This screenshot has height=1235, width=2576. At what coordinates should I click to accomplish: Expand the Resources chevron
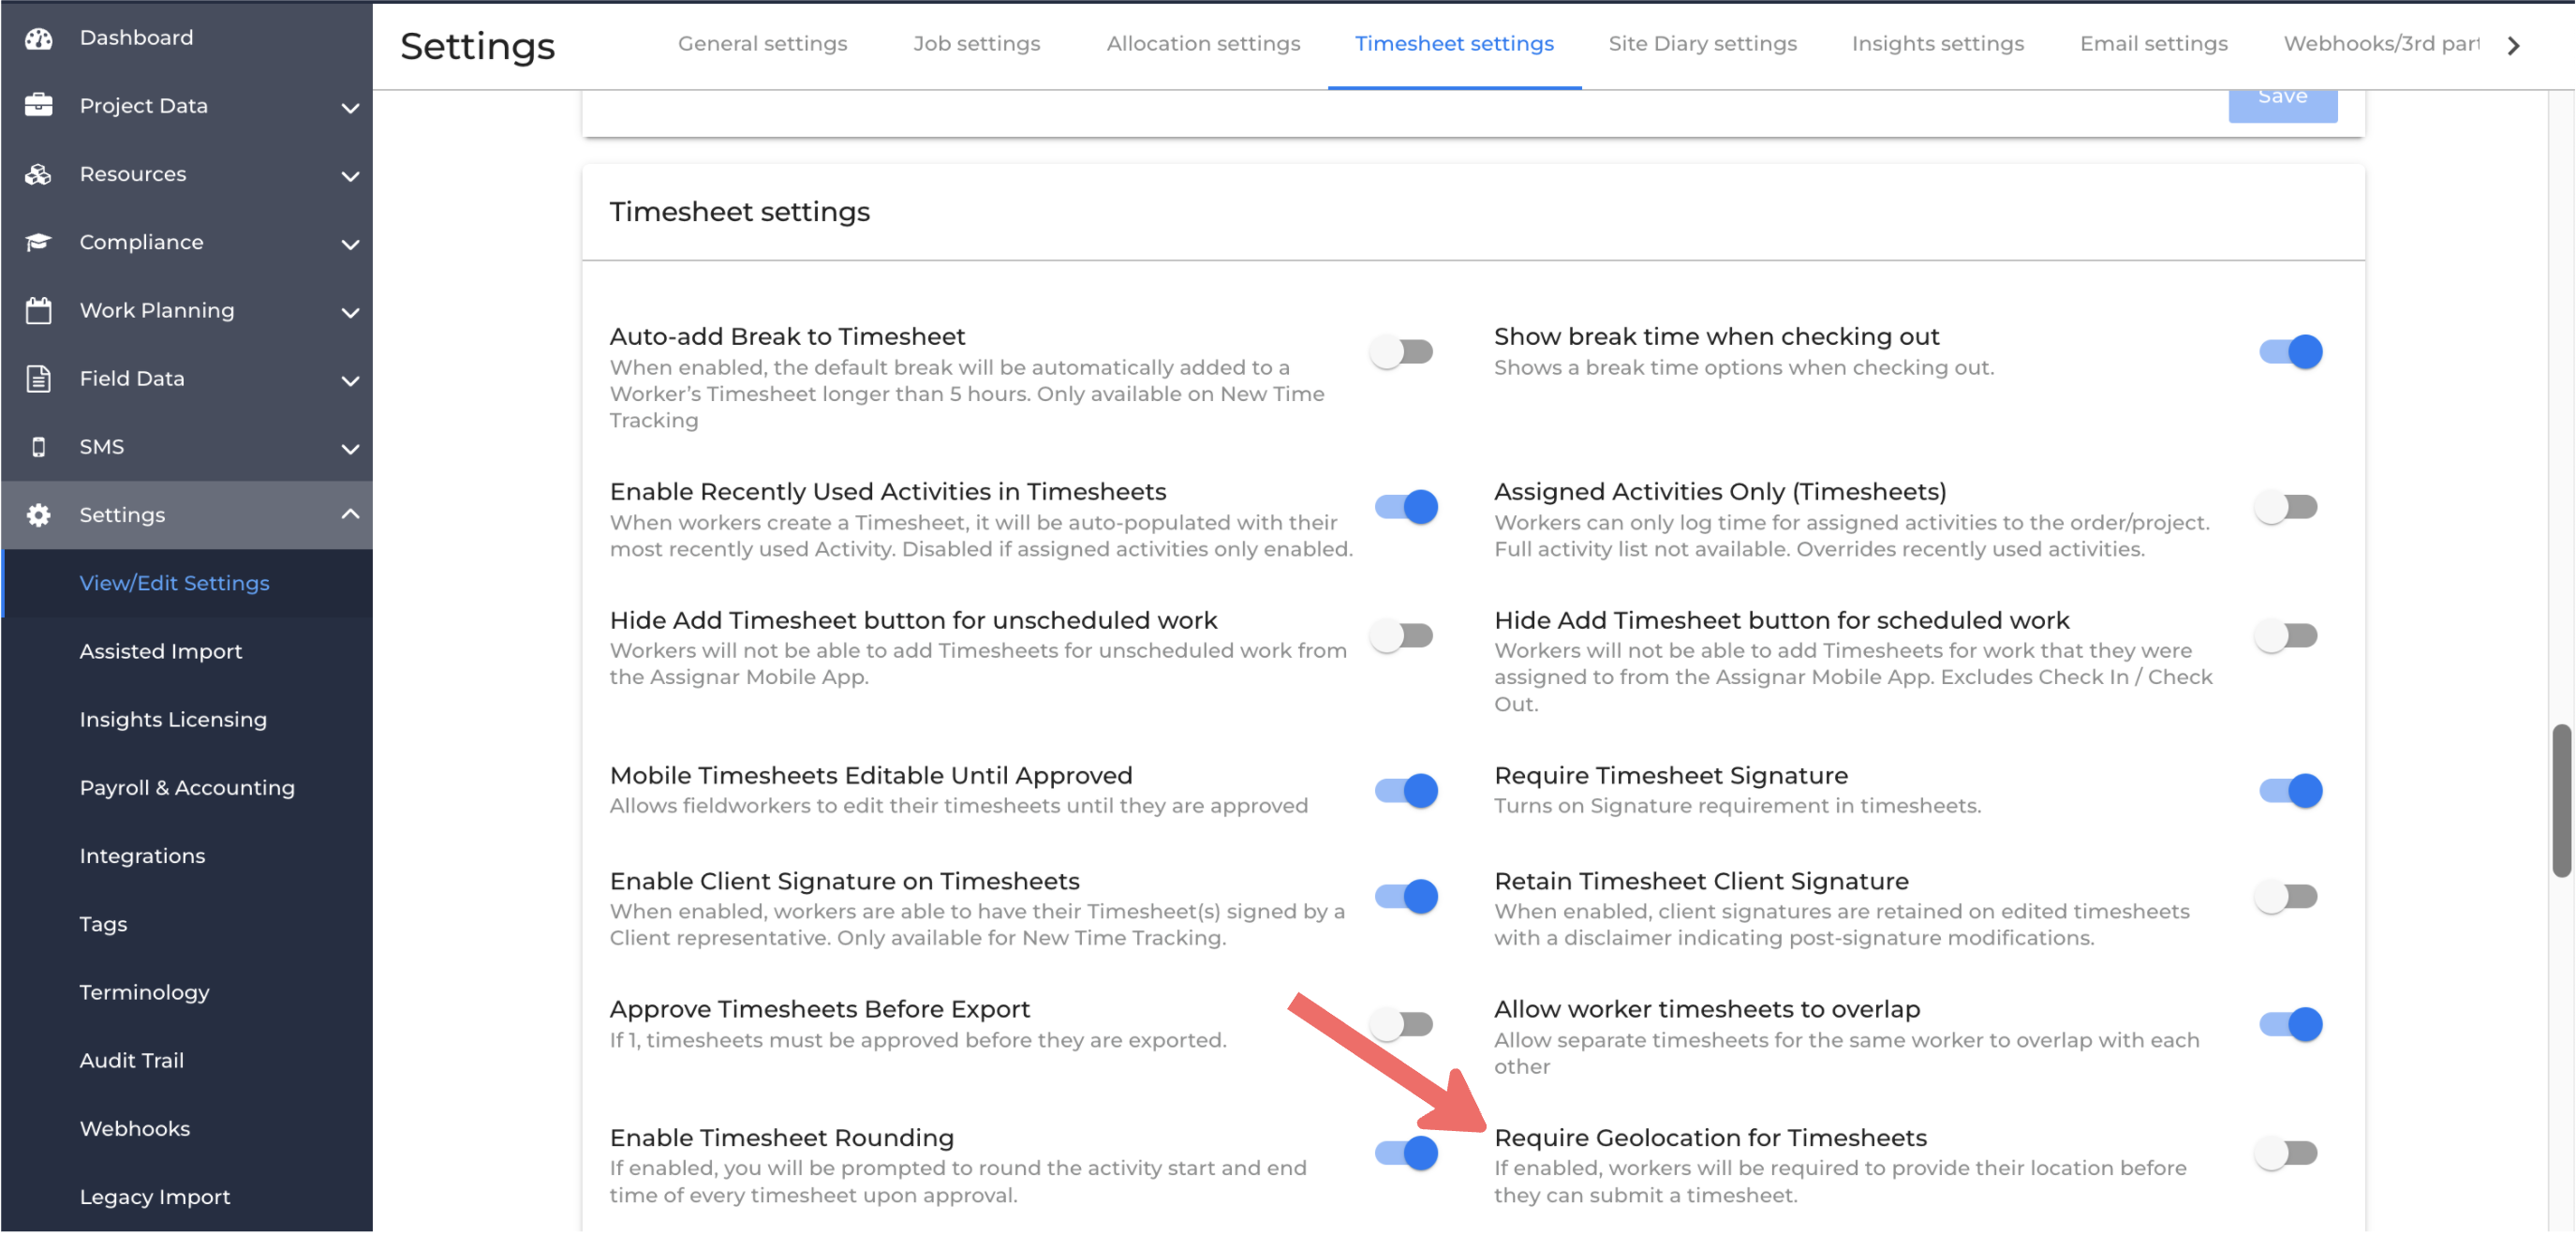point(350,176)
